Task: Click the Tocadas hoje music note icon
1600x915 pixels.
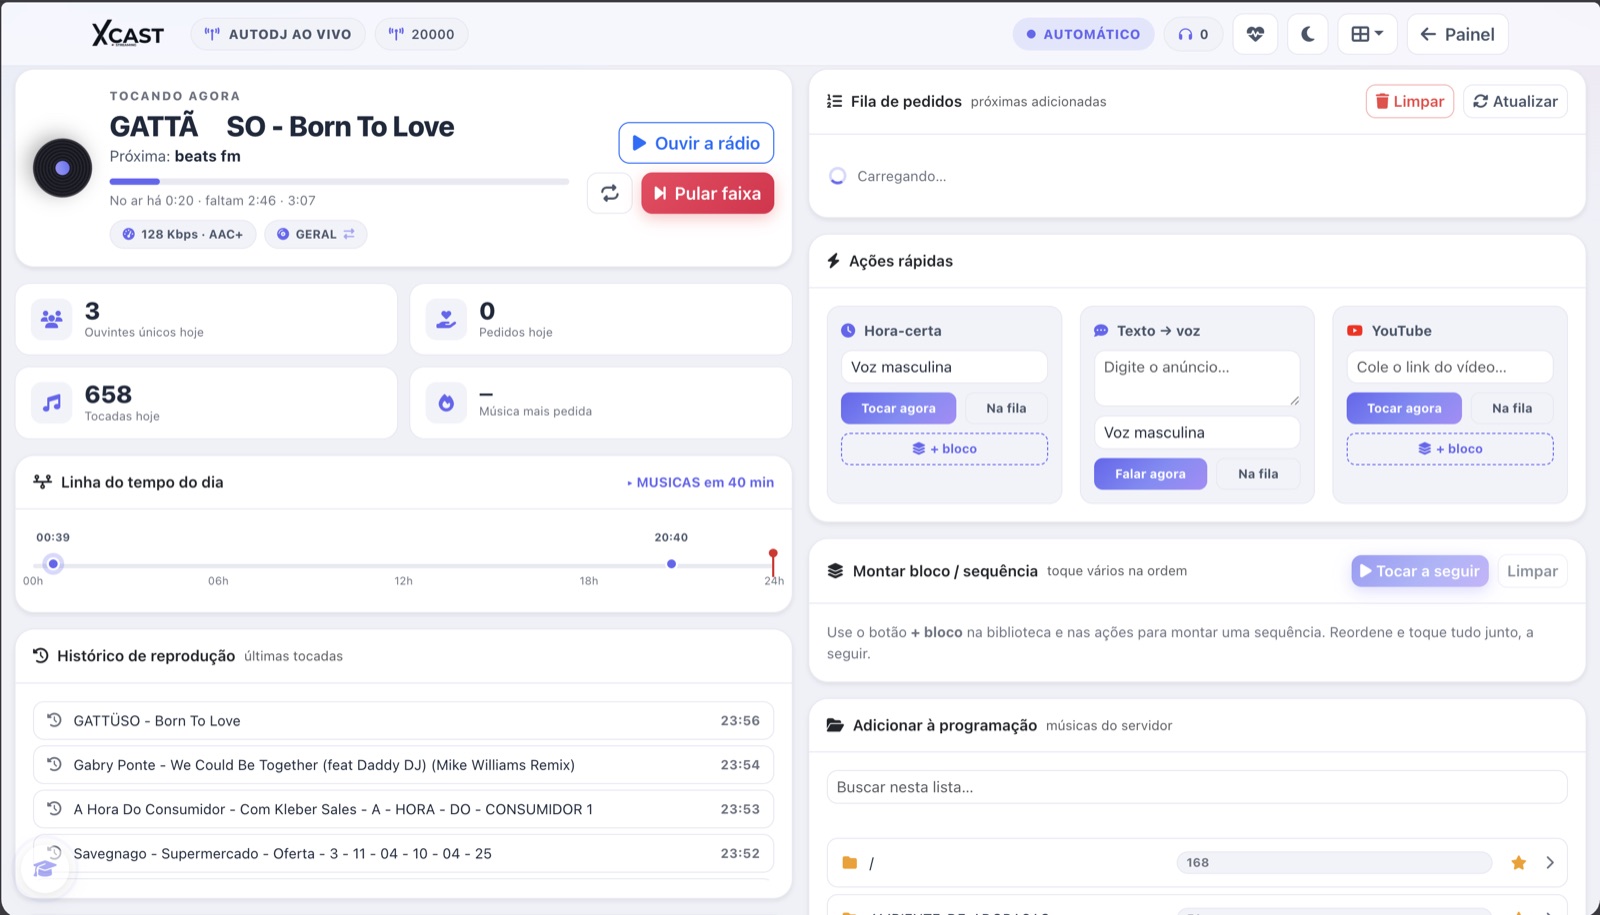Action: [52, 403]
